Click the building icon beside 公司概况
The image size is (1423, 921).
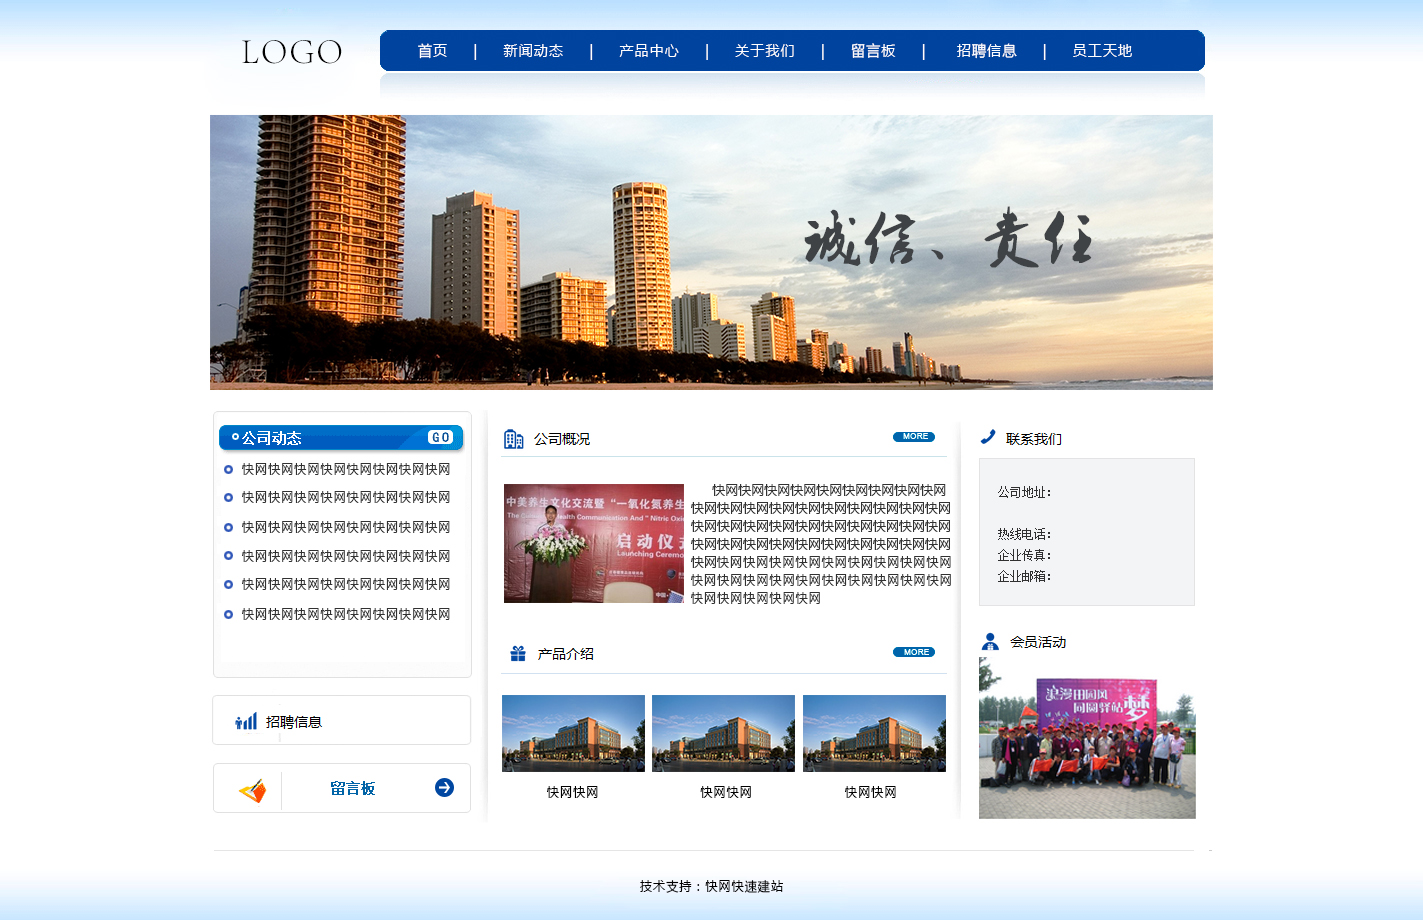pyautogui.click(x=513, y=439)
